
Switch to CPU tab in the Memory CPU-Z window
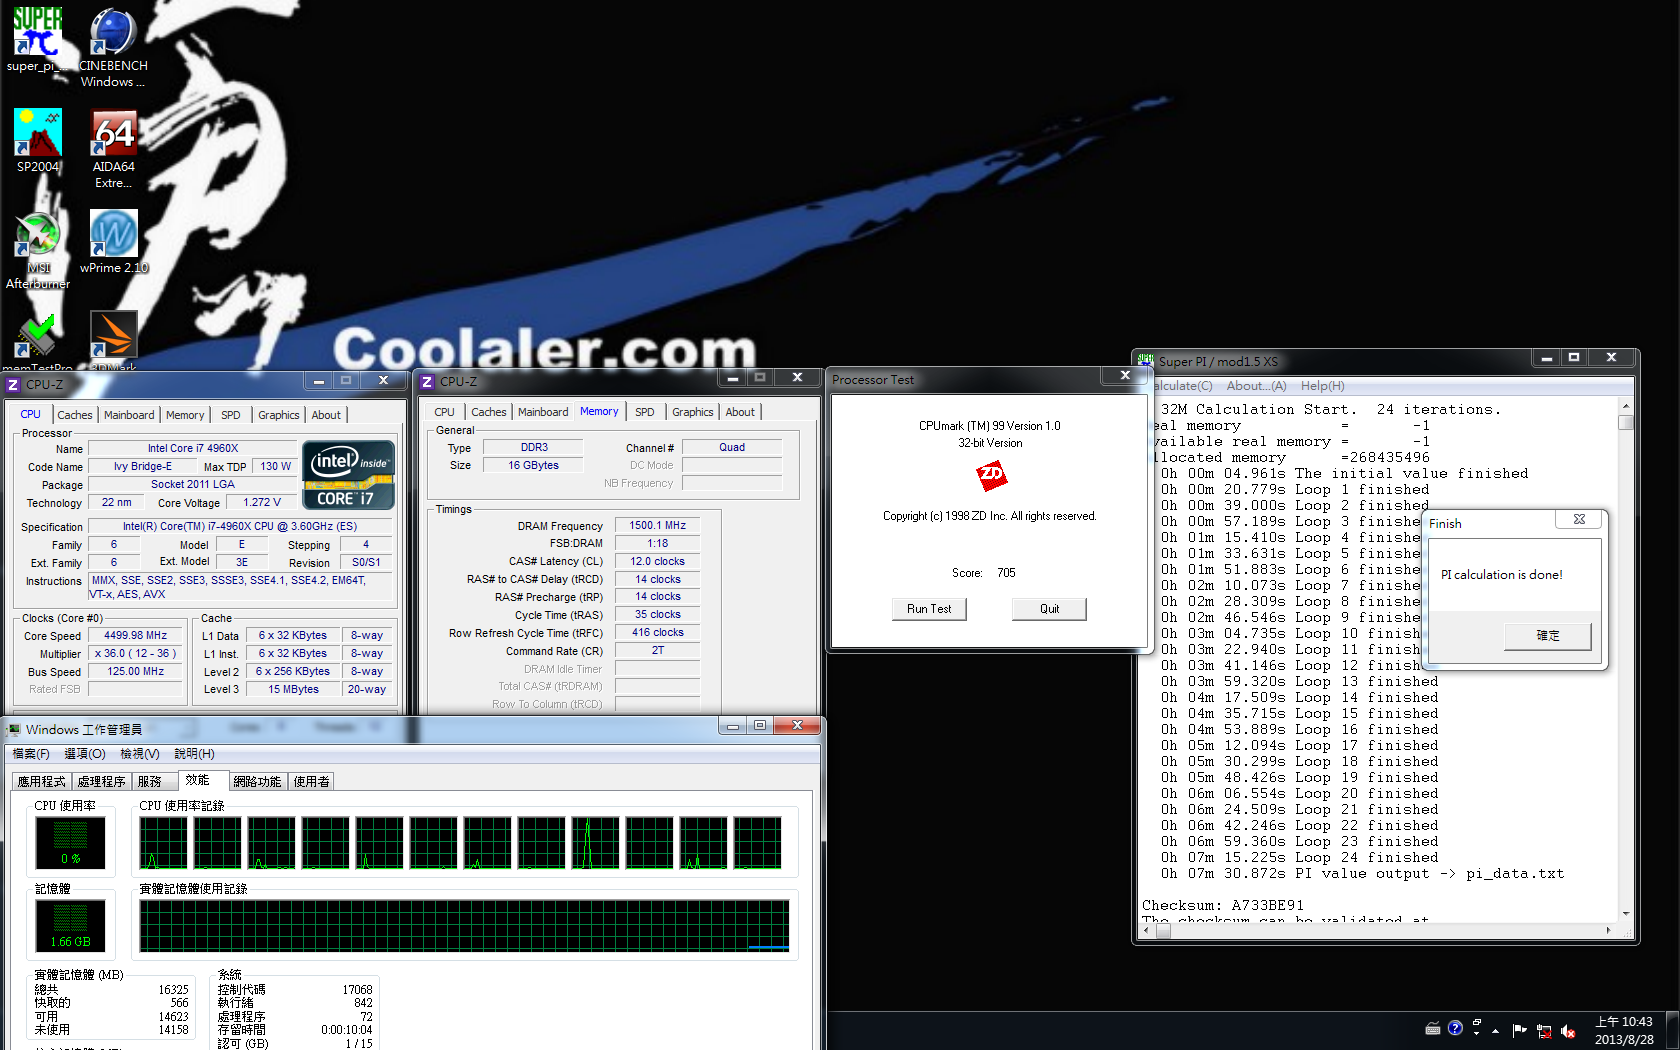coord(444,412)
